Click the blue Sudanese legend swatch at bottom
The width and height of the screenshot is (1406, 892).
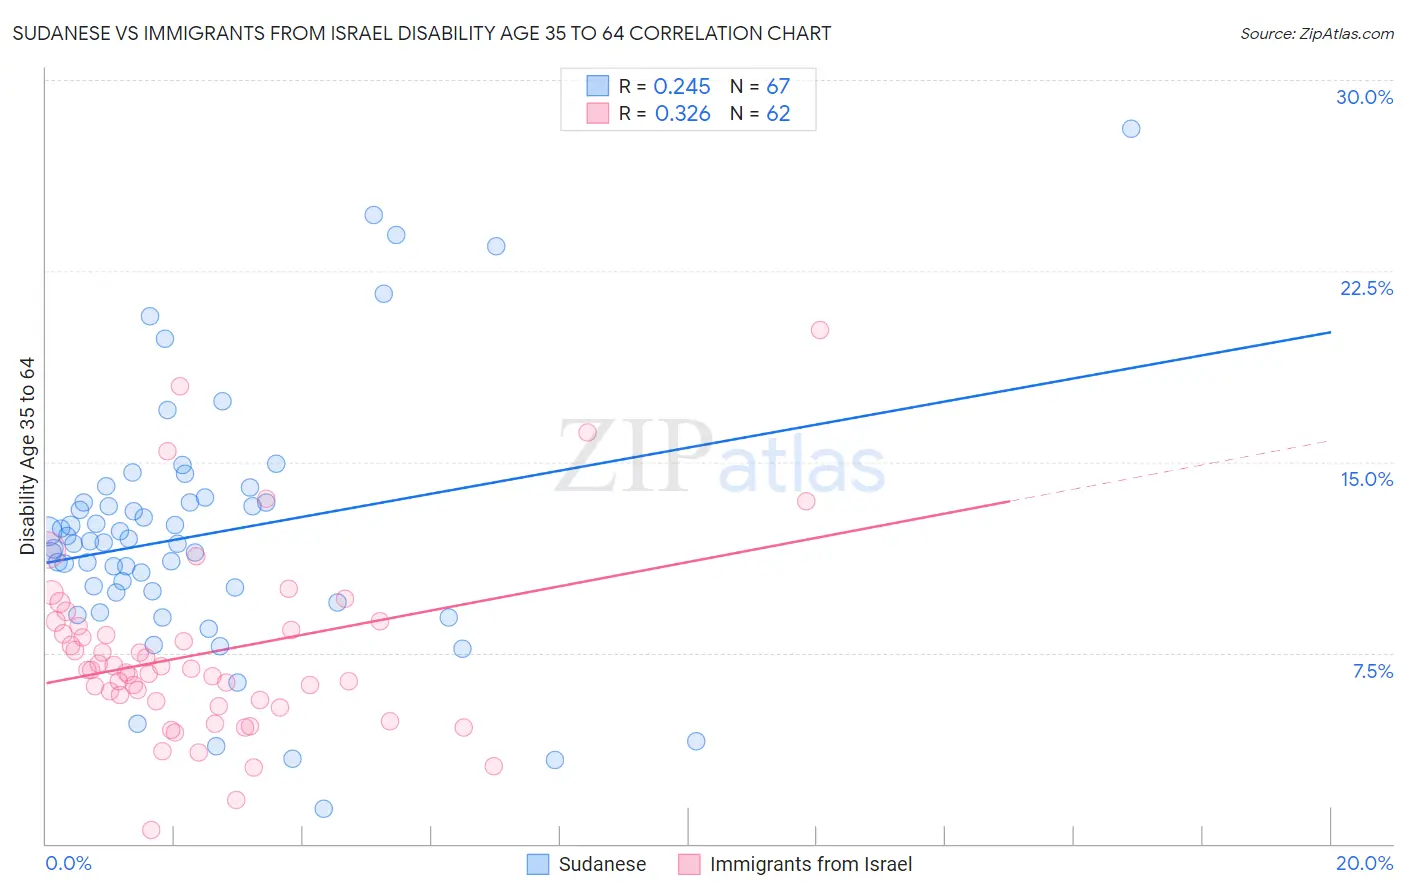(538, 864)
